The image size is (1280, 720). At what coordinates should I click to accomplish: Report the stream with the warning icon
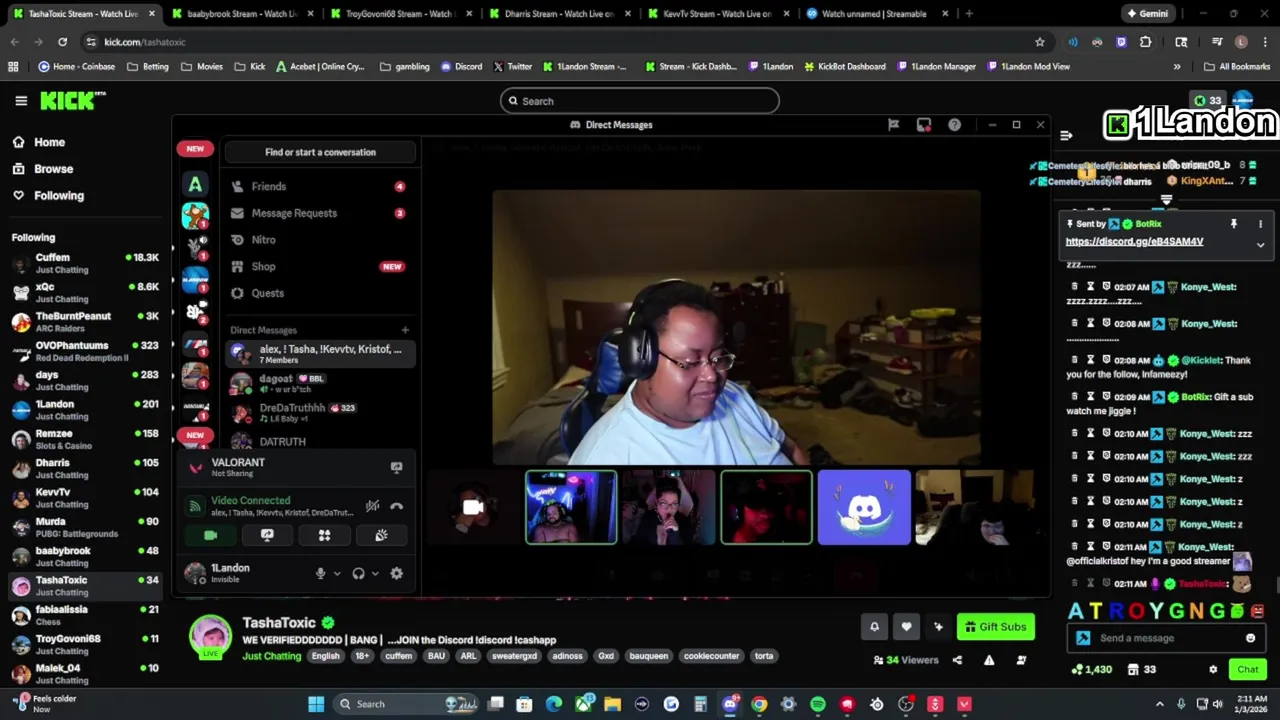[989, 660]
